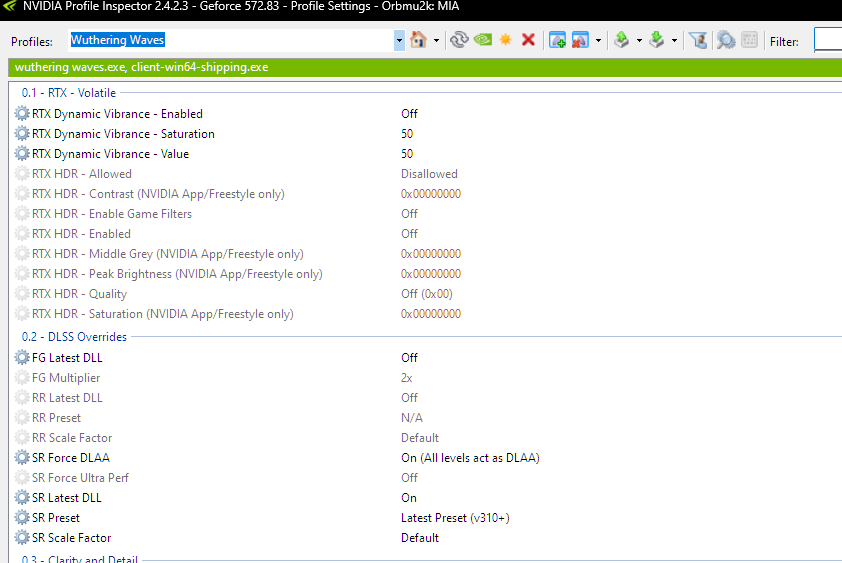842x563 pixels.
Task: Click the NVIDIA logo in the title bar
Action: tap(10, 6)
